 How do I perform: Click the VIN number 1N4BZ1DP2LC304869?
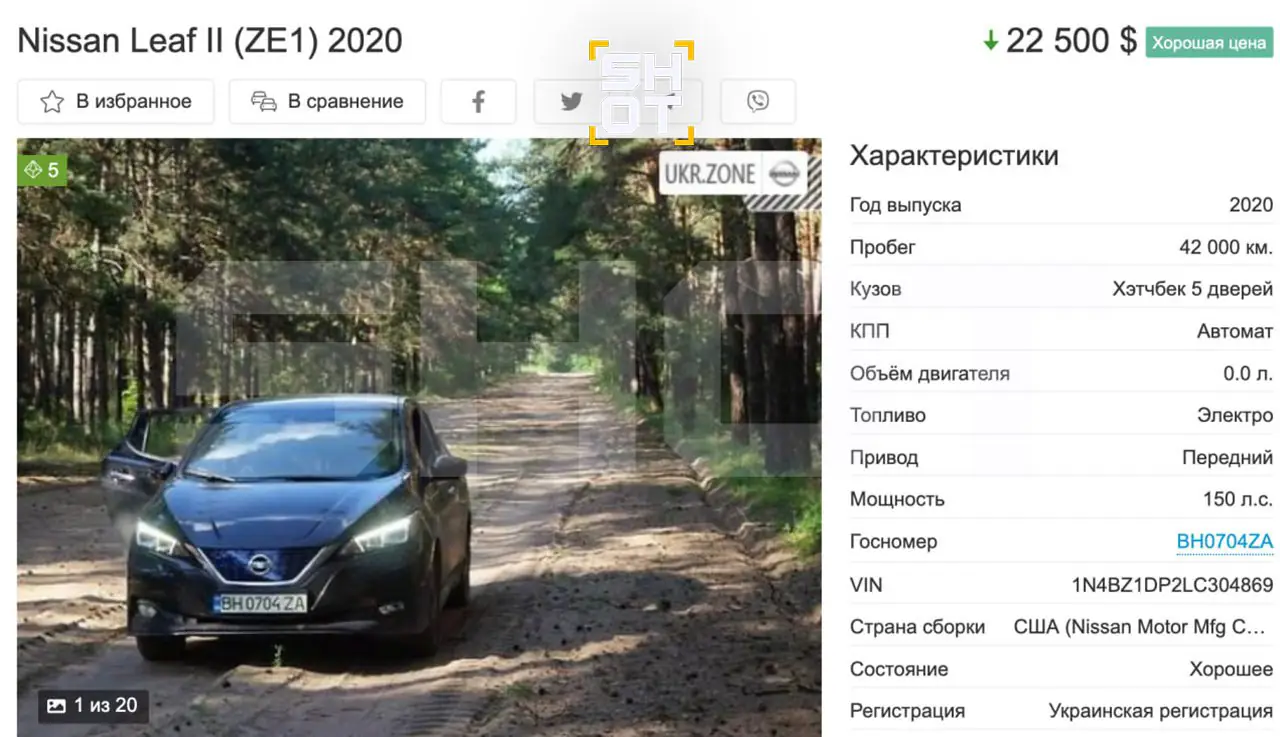point(1172,585)
